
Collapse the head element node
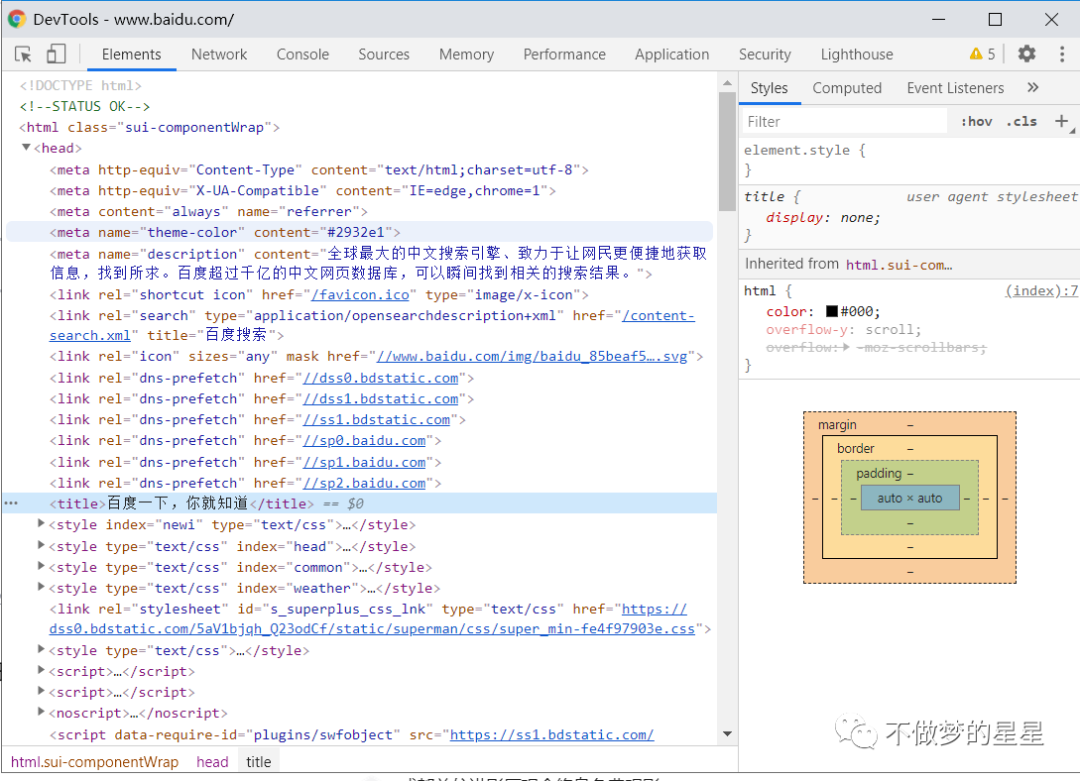click(26, 147)
